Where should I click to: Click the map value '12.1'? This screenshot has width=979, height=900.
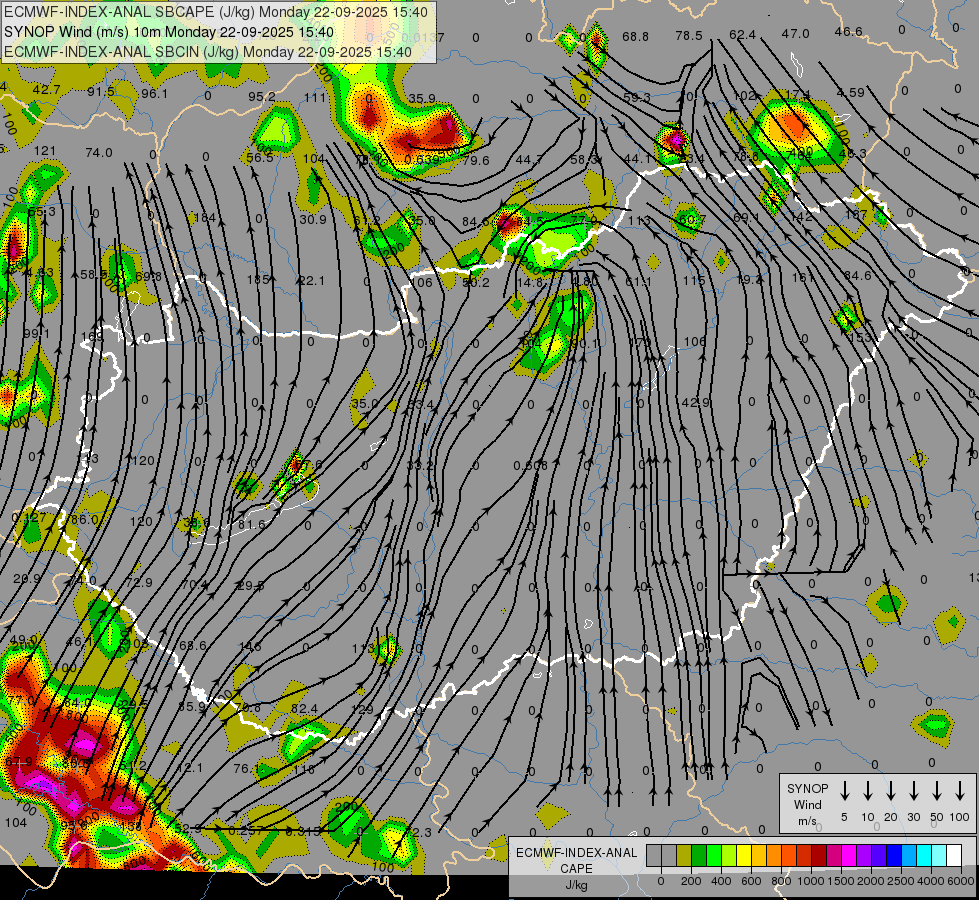[189, 767]
